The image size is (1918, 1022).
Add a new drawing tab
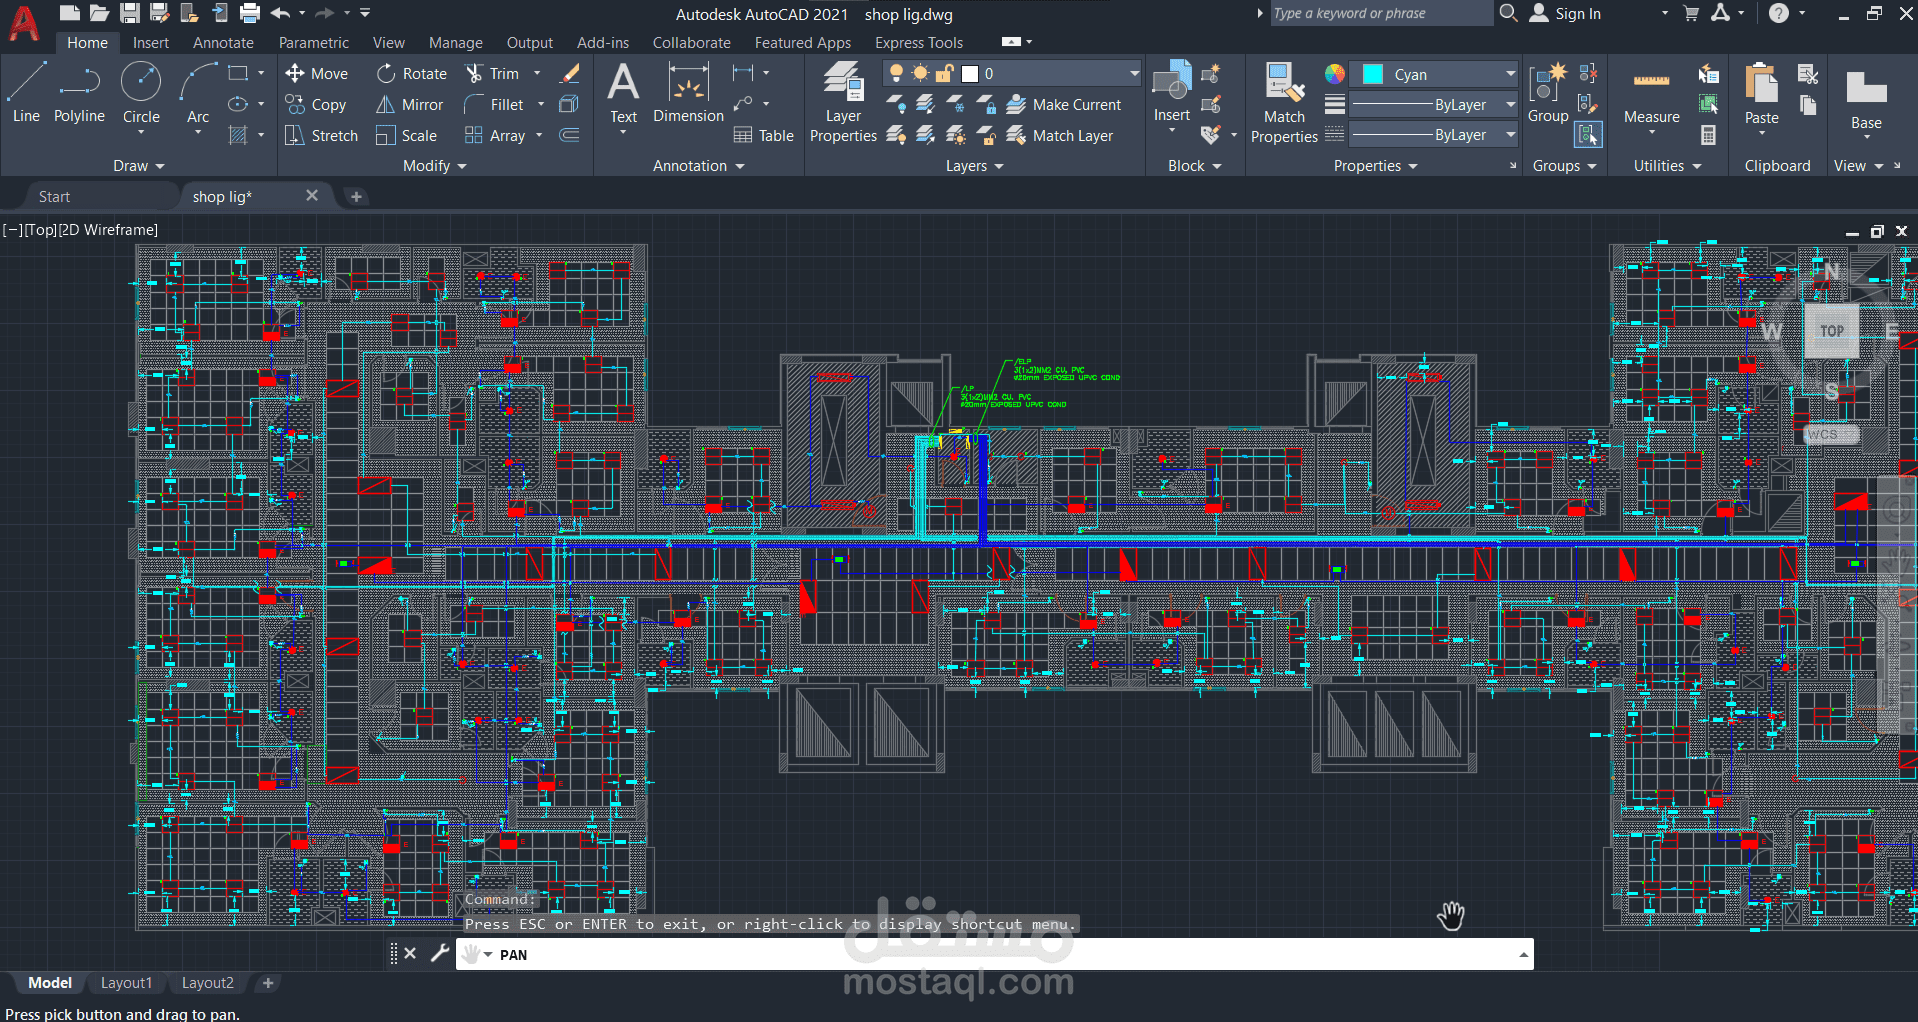pos(356,197)
